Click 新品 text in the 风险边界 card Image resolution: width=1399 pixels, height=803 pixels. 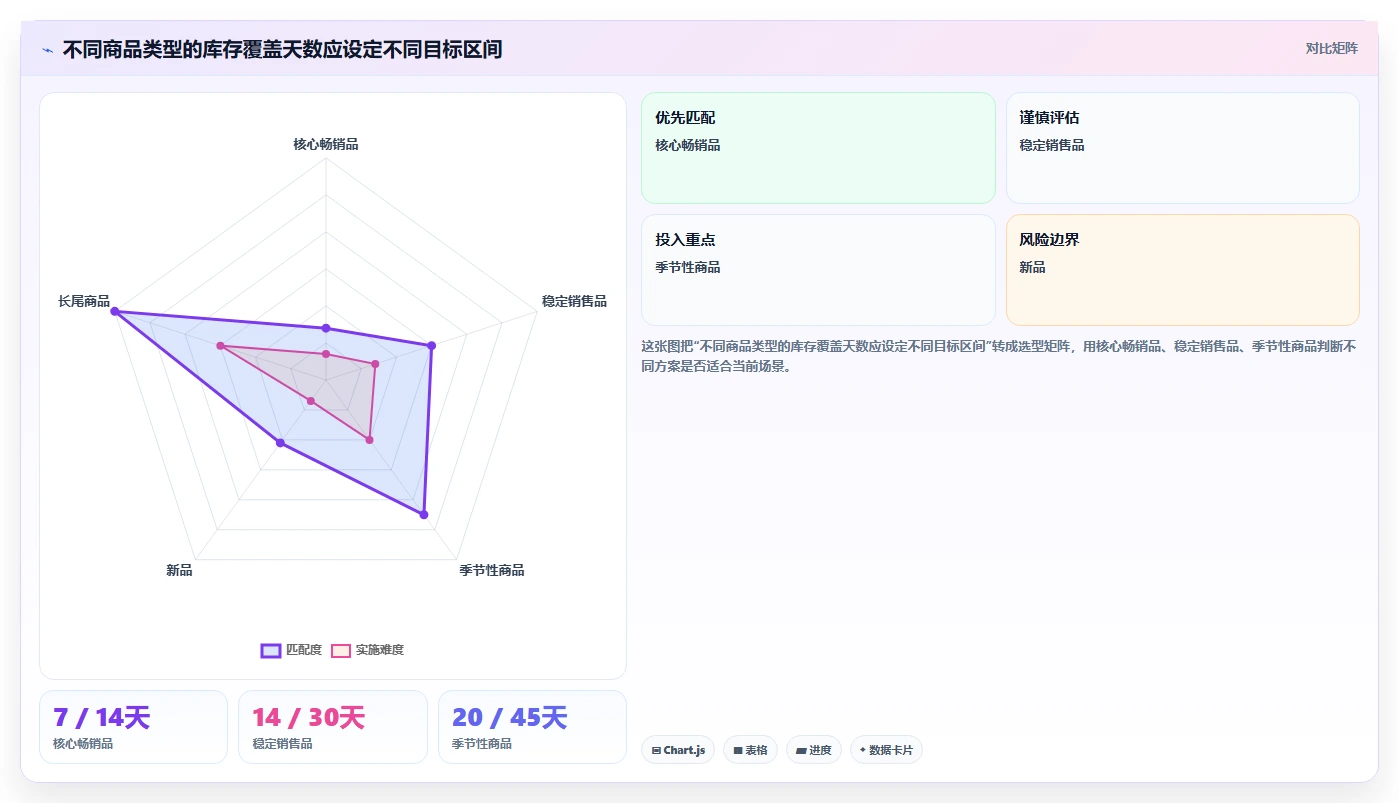coord(1033,267)
